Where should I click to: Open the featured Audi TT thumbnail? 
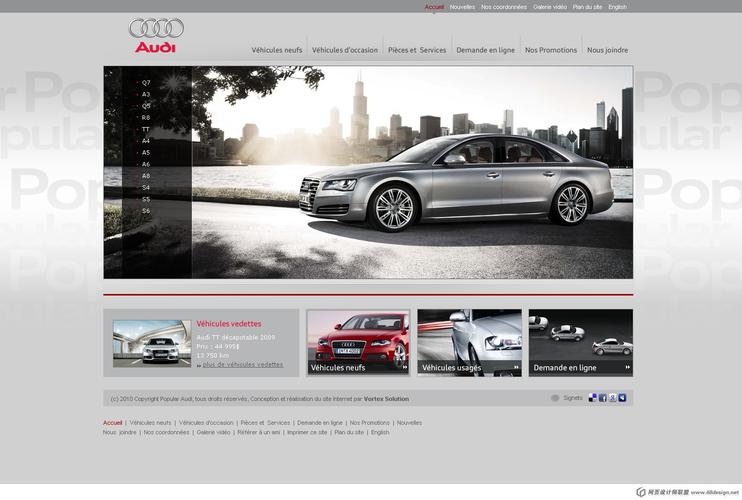click(x=152, y=343)
